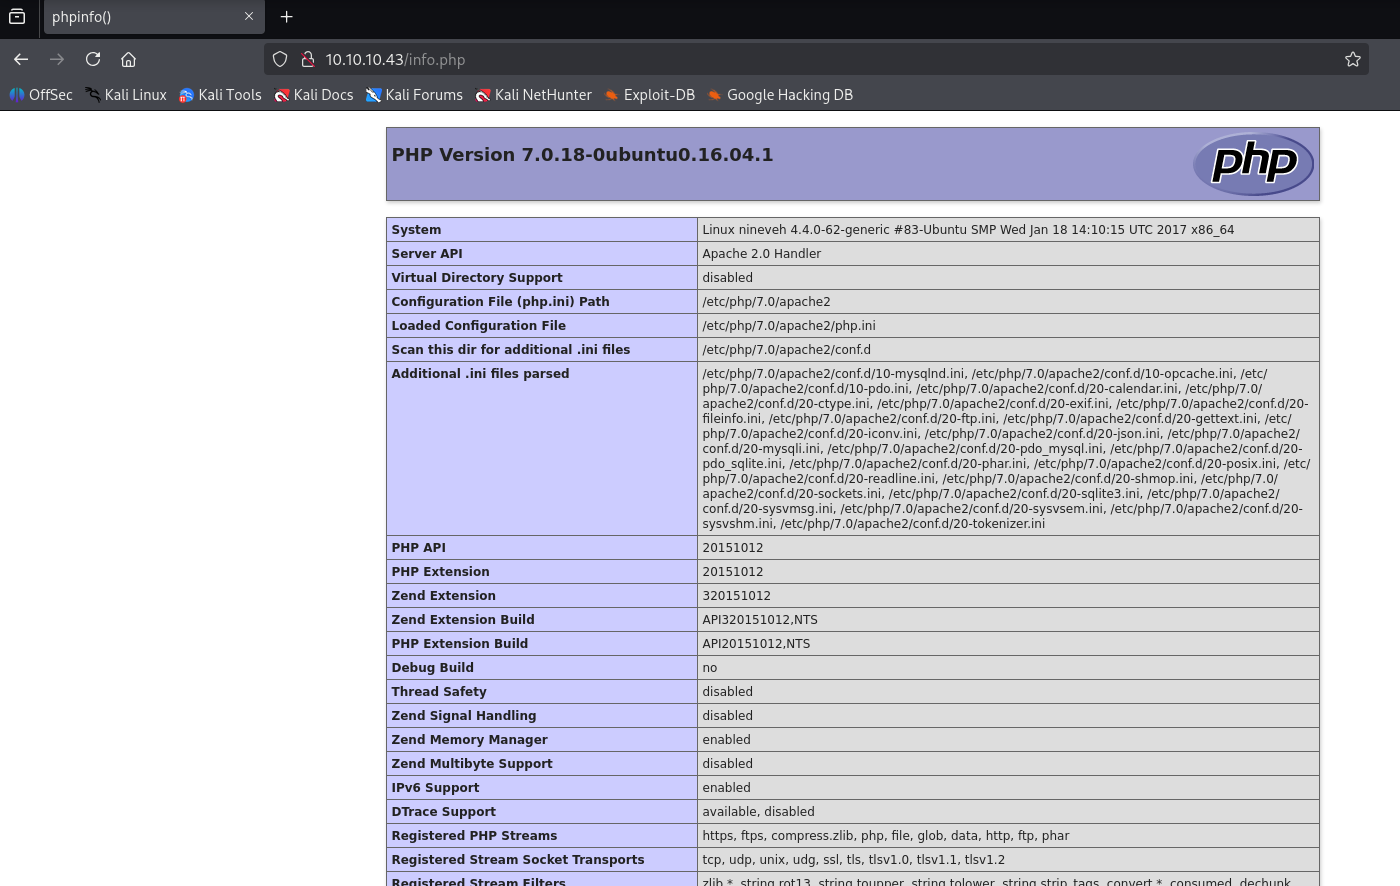Click the Loaded Configuration File label

point(479,326)
